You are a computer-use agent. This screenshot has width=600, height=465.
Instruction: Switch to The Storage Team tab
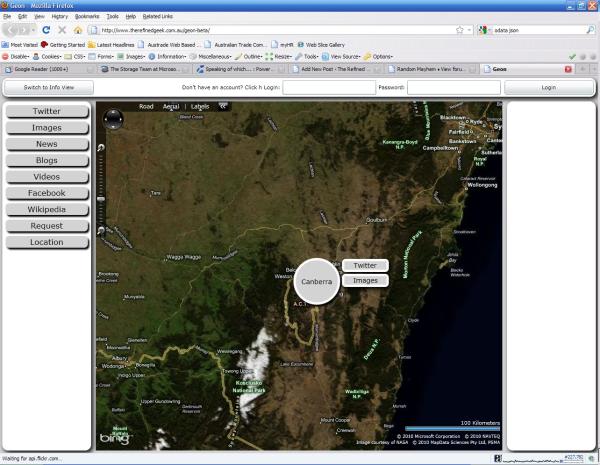click(144, 69)
